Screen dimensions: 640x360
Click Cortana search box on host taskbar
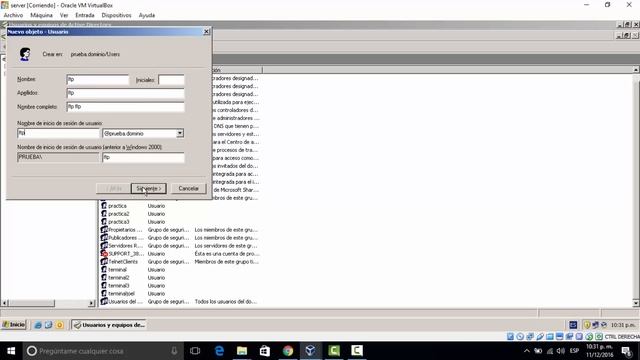tap(103, 351)
